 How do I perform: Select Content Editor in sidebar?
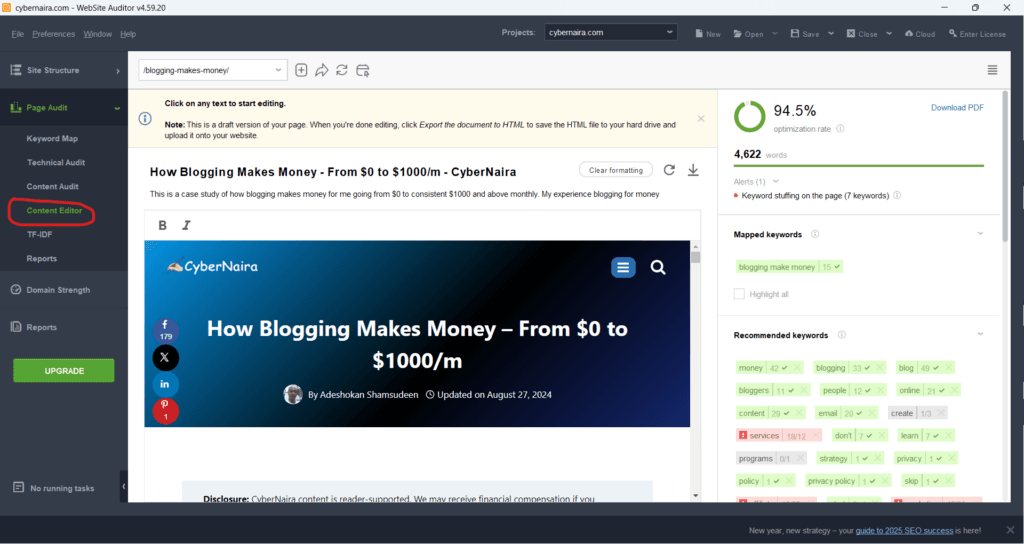pyautogui.click(x=54, y=211)
